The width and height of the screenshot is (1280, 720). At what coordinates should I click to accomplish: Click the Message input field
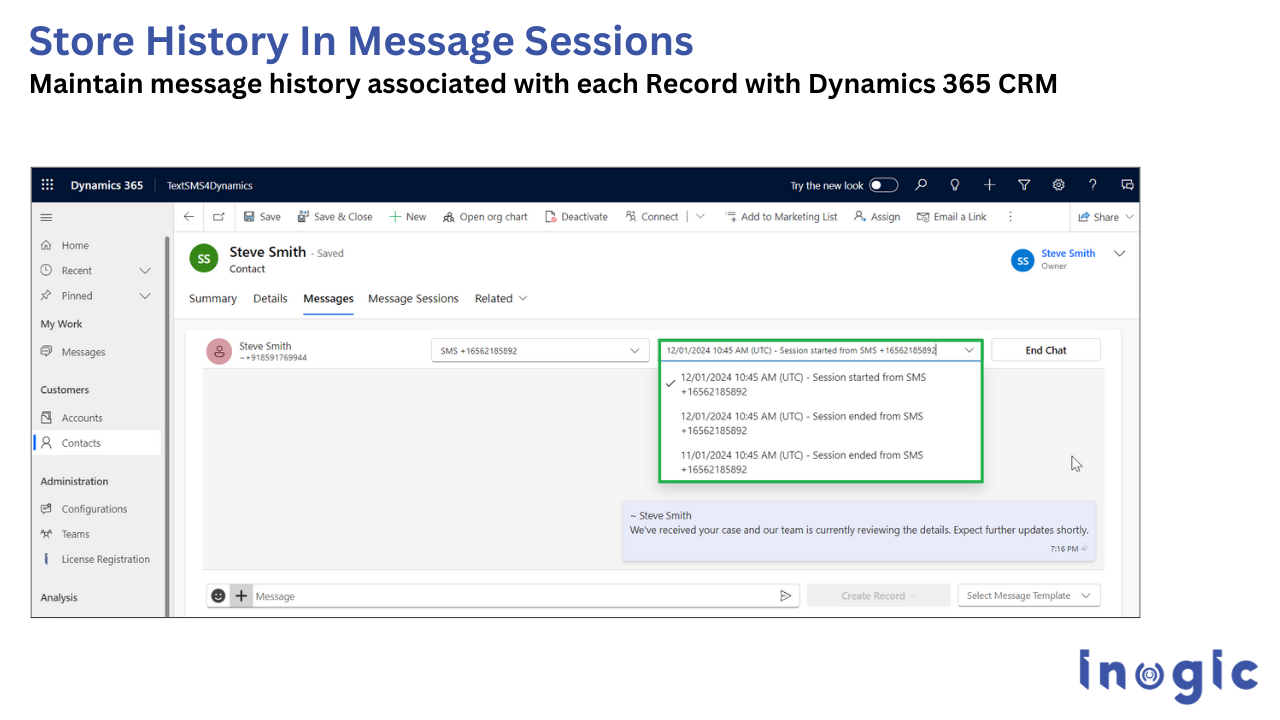click(512, 596)
